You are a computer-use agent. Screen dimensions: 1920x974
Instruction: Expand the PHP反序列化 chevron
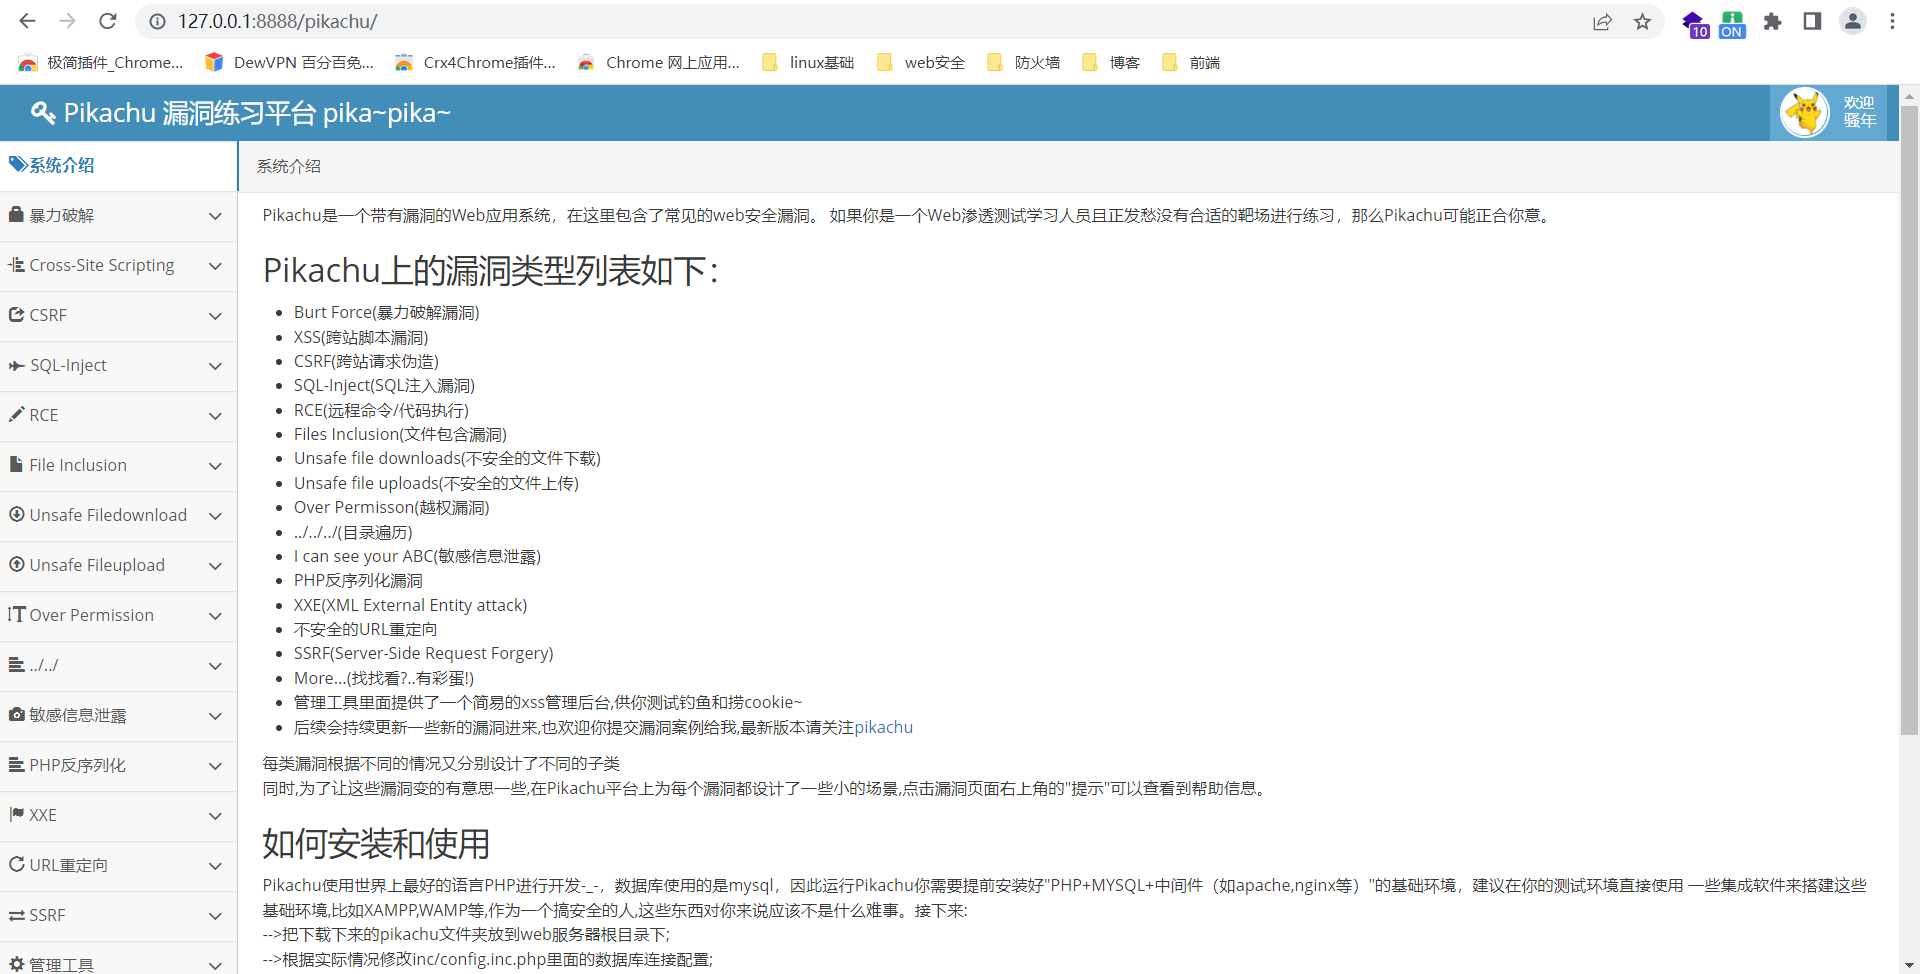point(215,765)
